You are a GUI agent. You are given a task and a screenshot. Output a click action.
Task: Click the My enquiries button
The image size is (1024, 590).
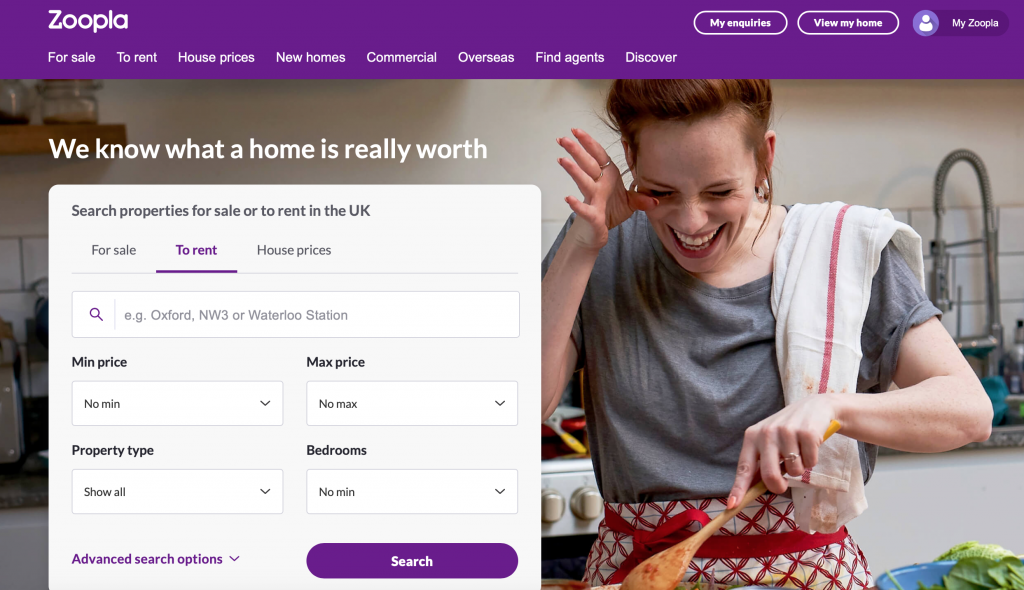coord(740,23)
